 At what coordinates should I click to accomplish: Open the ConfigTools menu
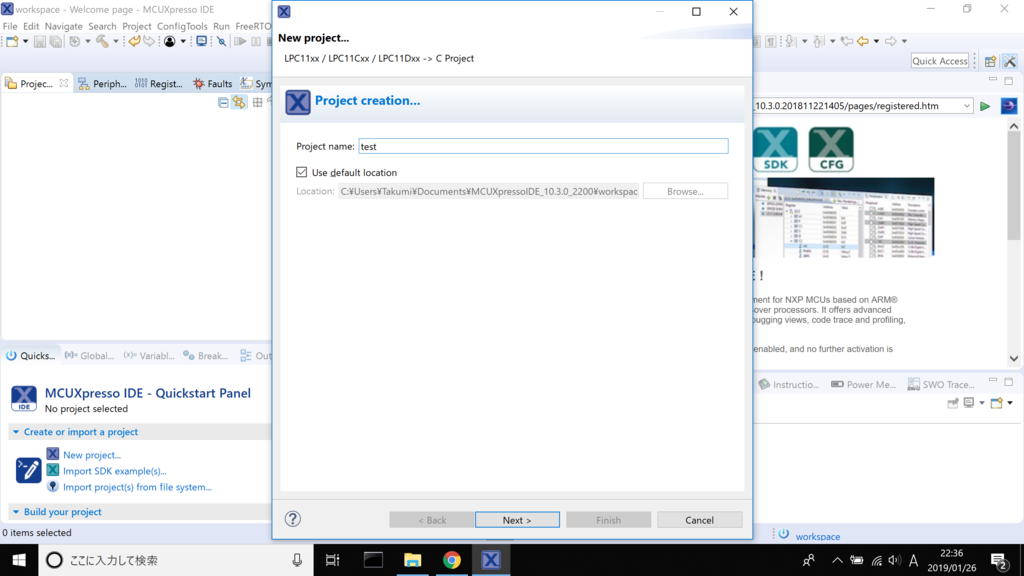[x=182, y=26]
